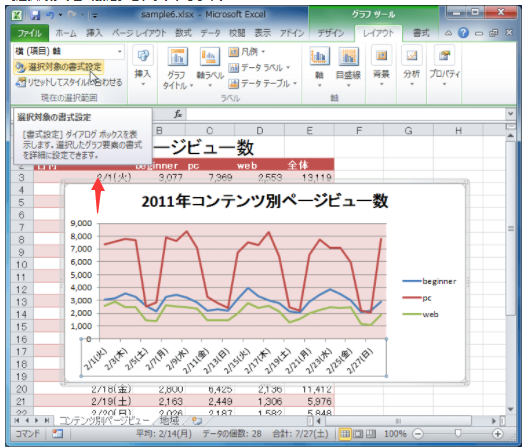
Task: Select the コンテンツ別ページビュー sheet tab
Action: 104,421
